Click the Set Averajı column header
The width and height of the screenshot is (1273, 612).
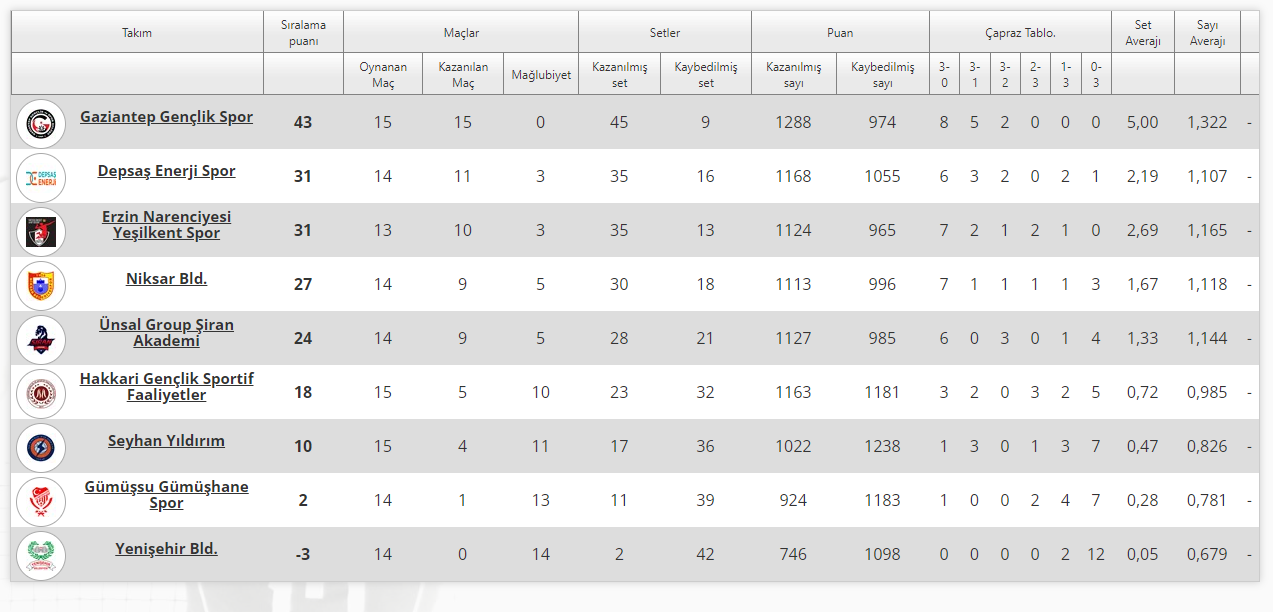[1142, 32]
